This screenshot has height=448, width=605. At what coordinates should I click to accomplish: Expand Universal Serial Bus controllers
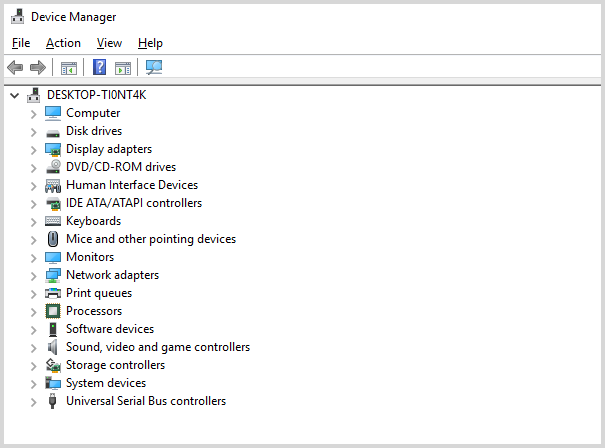coord(34,402)
